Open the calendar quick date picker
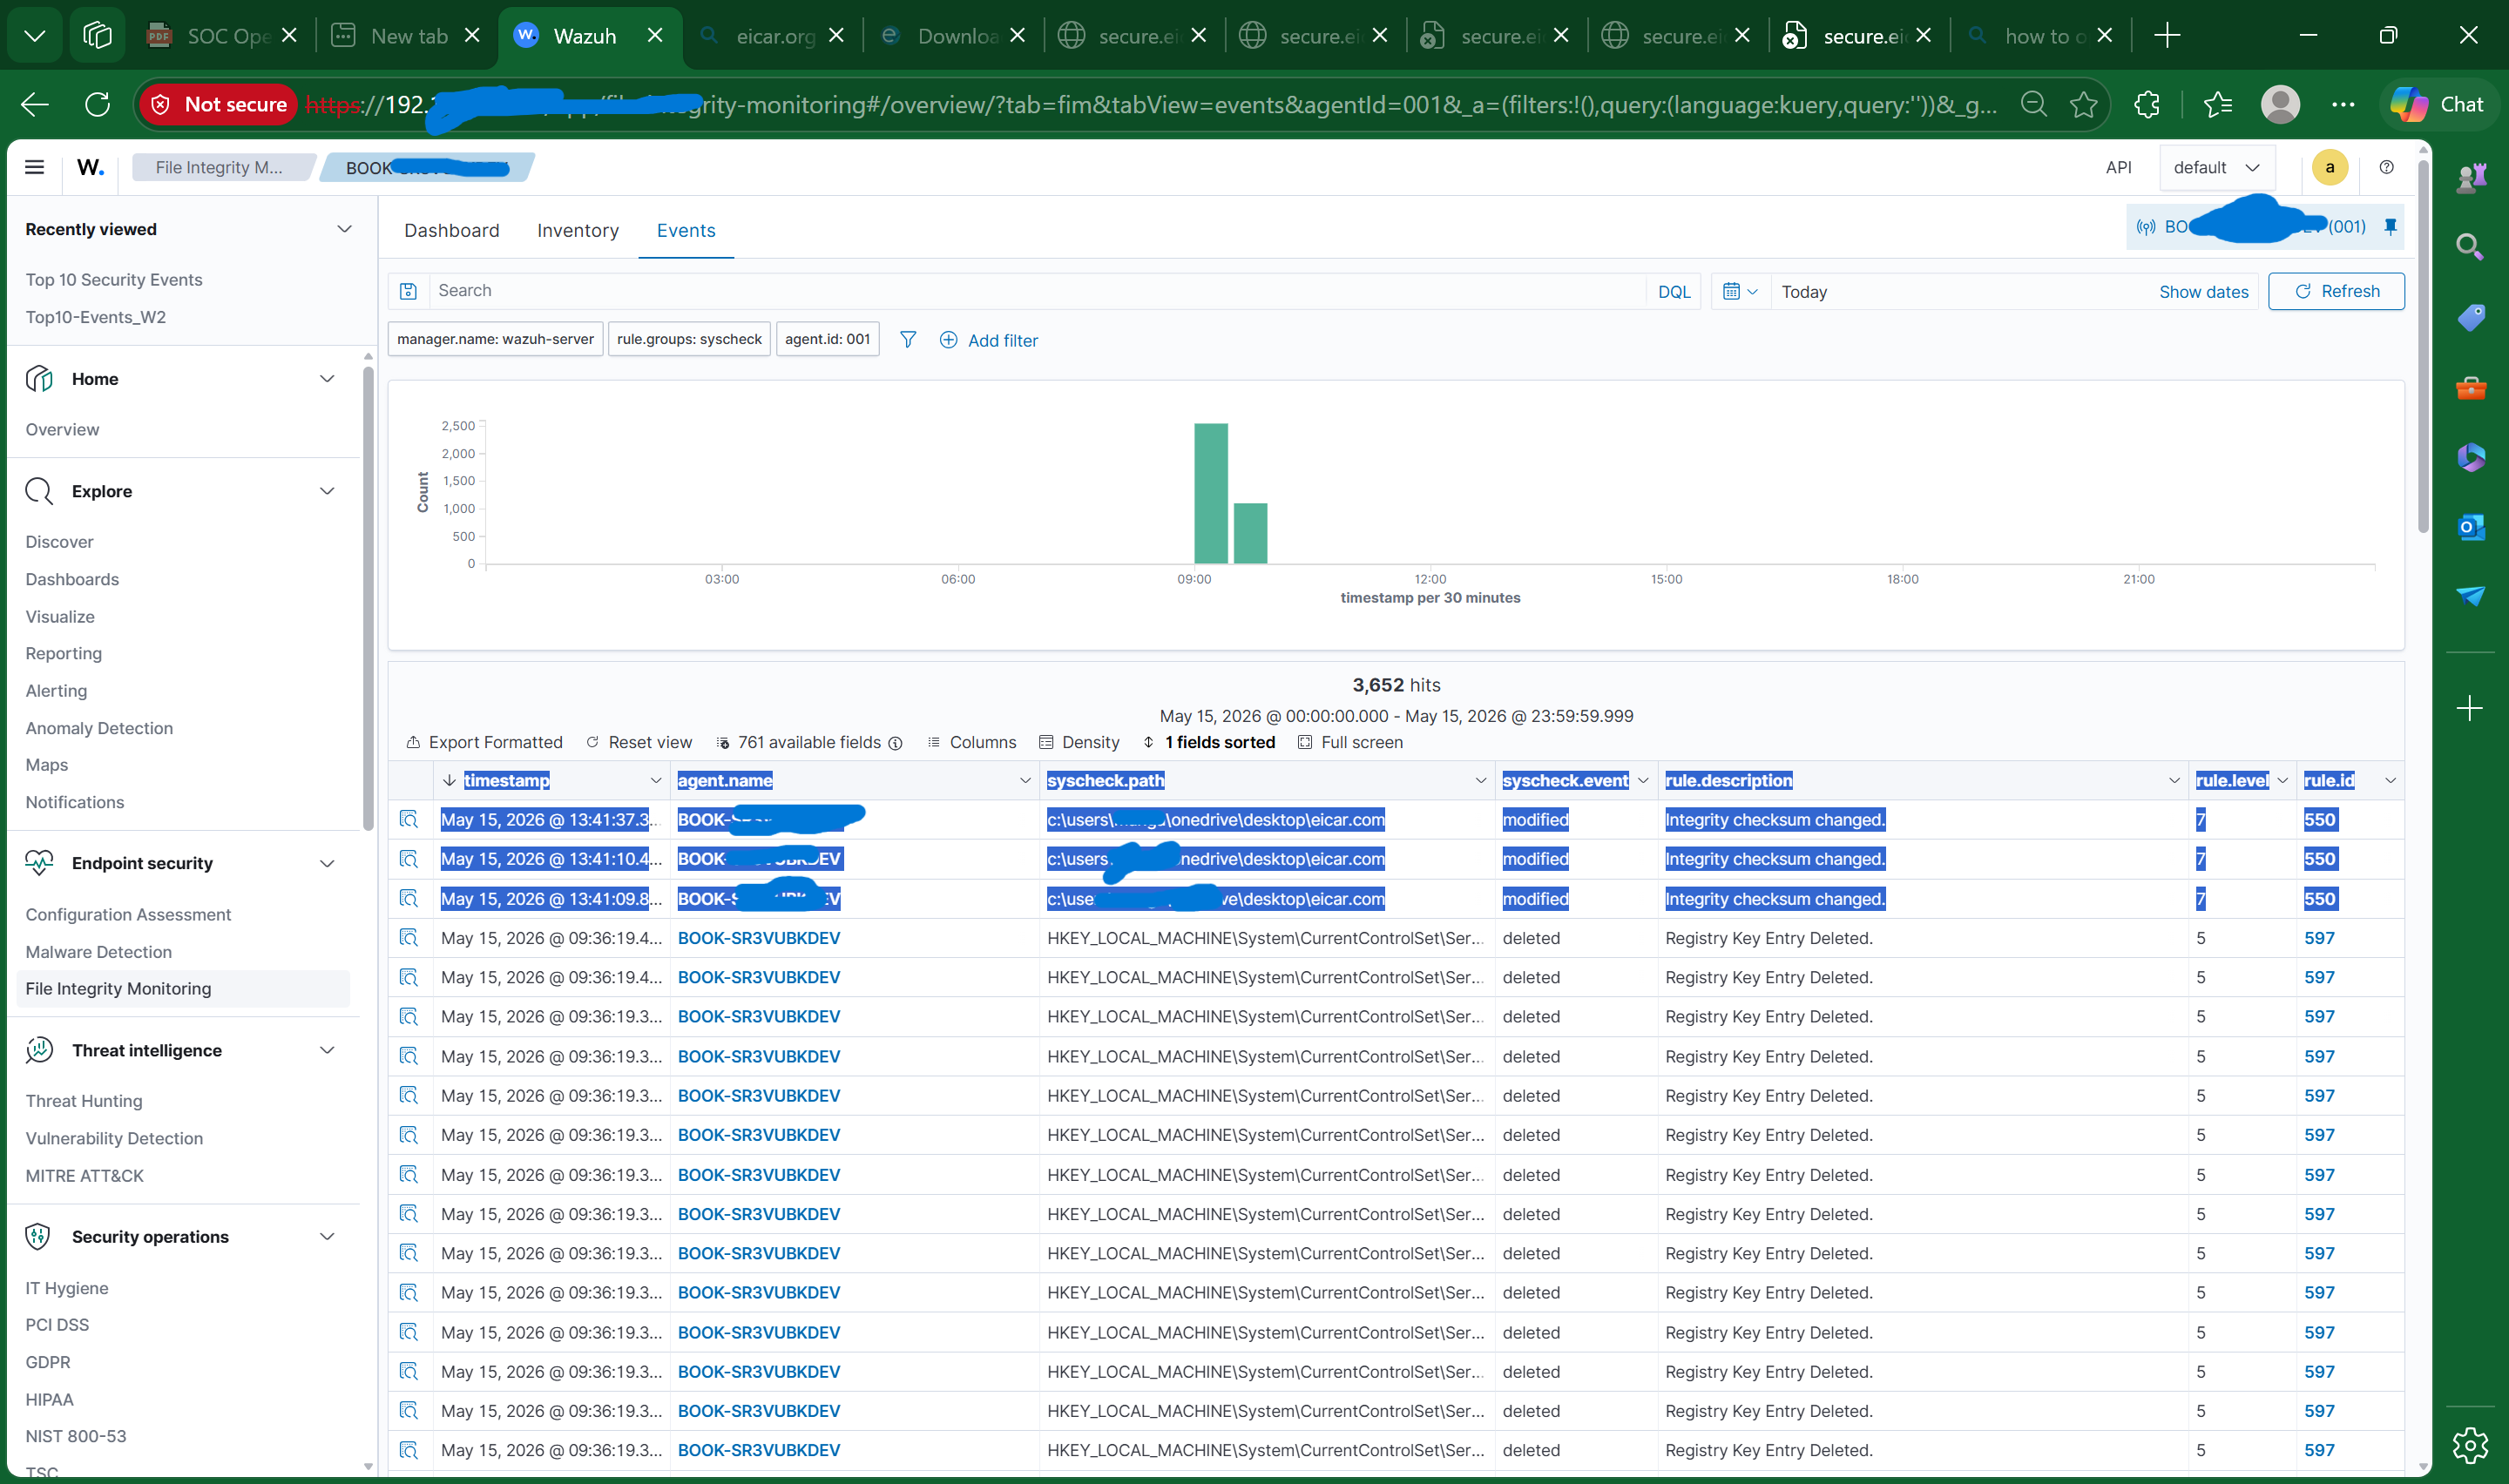Image resolution: width=2509 pixels, height=1484 pixels. 1740,291
